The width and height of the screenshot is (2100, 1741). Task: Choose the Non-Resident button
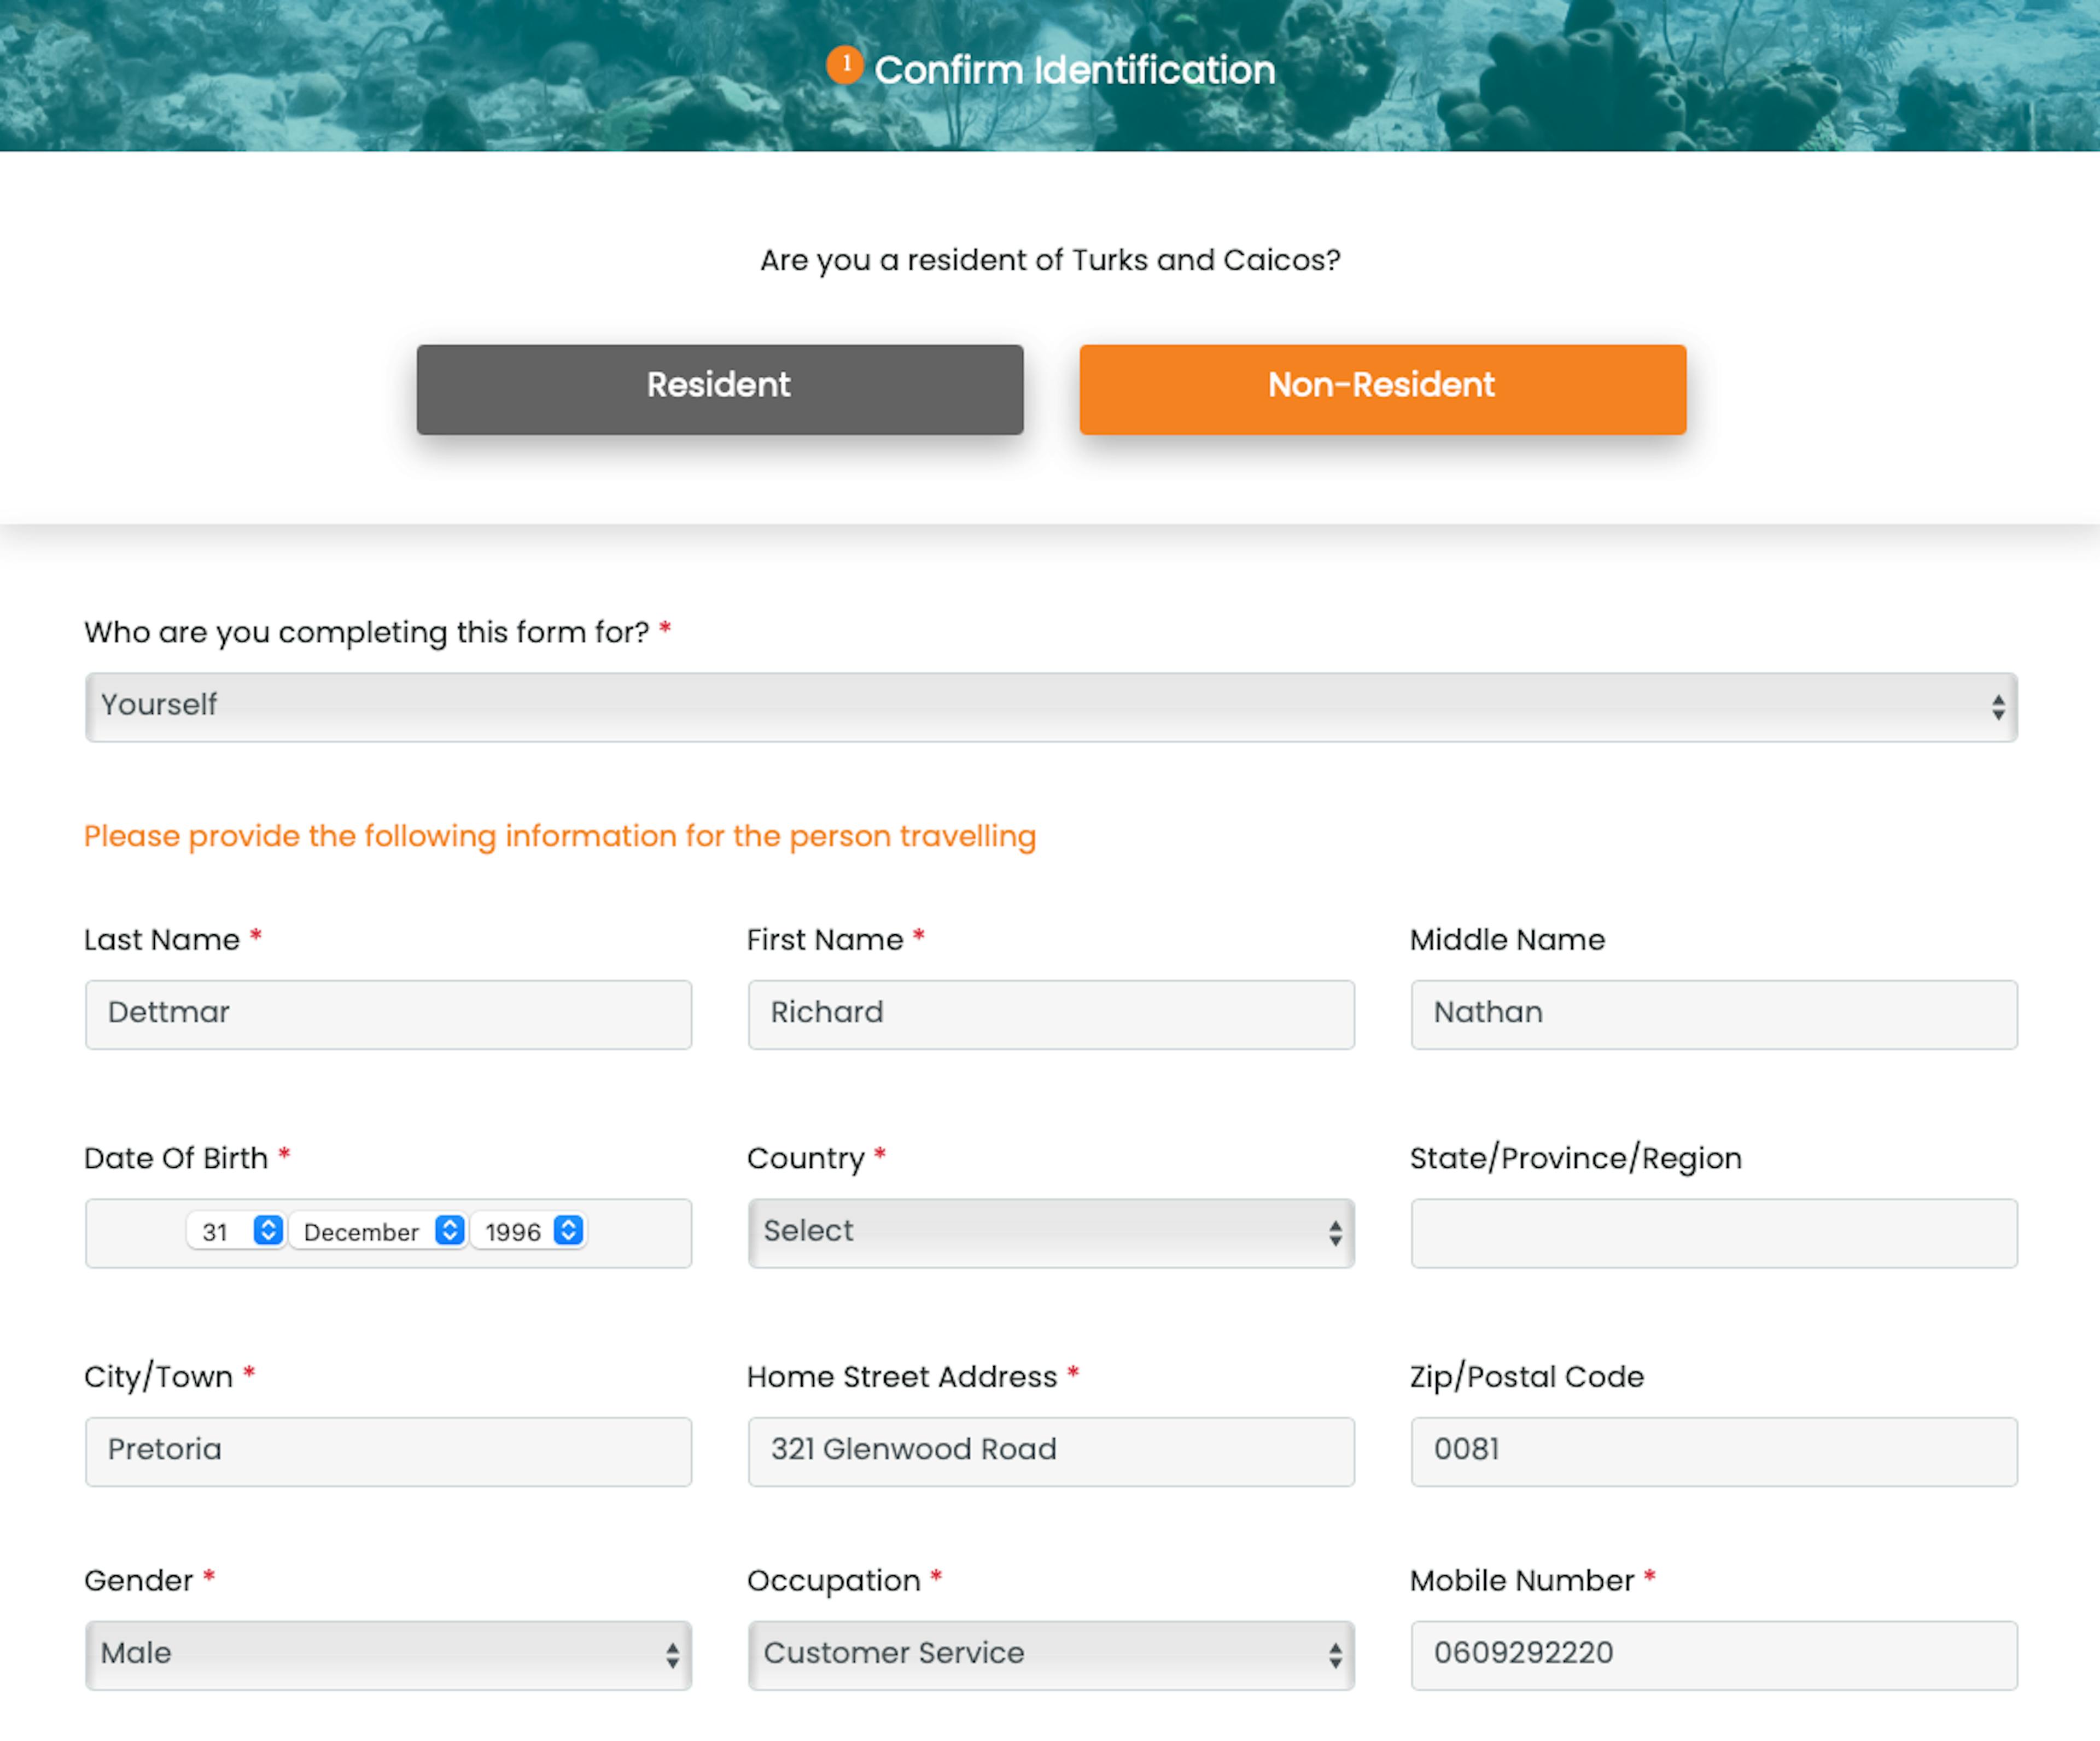coord(1382,389)
